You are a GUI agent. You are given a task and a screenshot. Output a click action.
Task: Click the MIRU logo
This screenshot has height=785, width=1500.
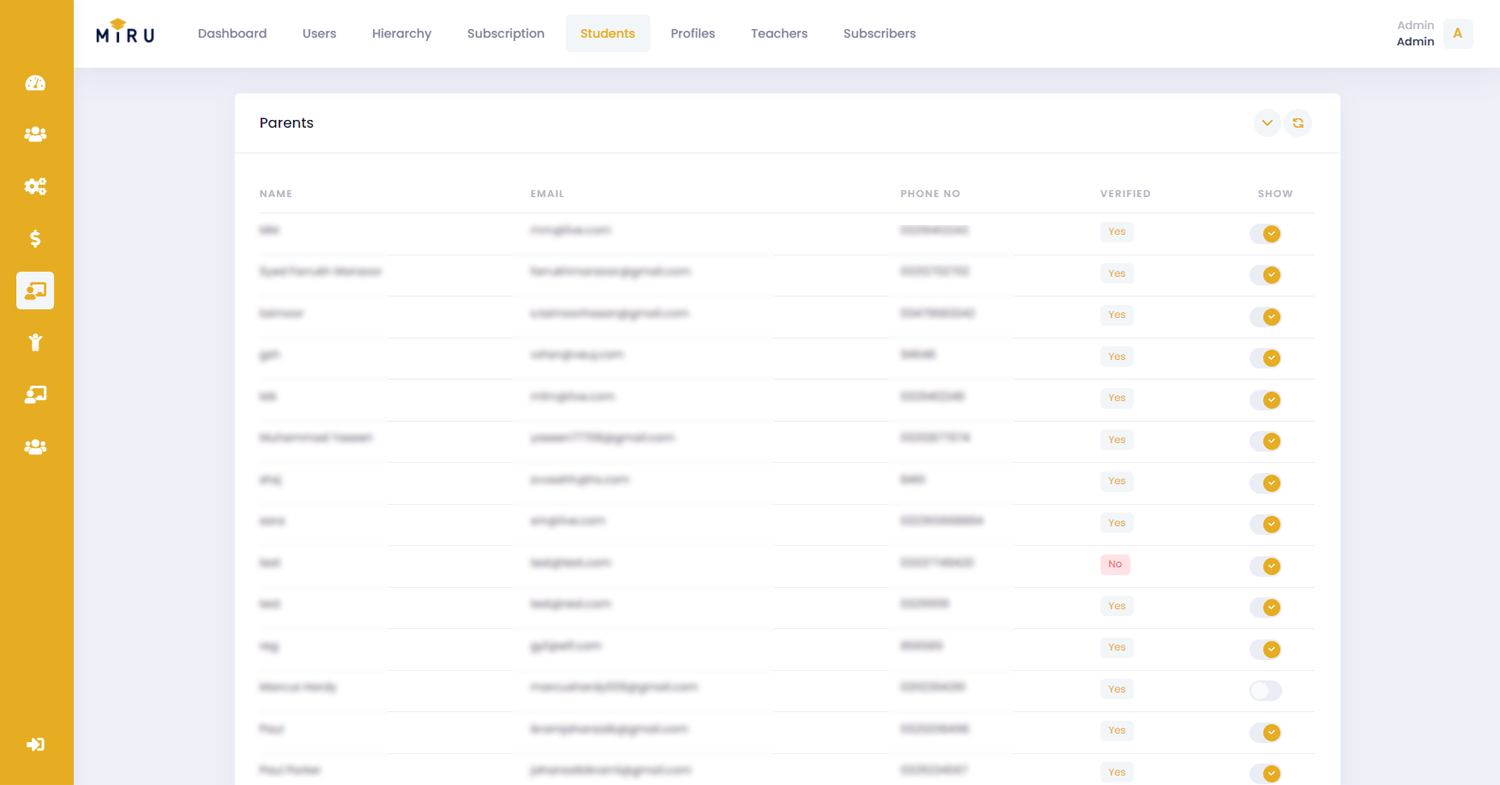pos(125,33)
